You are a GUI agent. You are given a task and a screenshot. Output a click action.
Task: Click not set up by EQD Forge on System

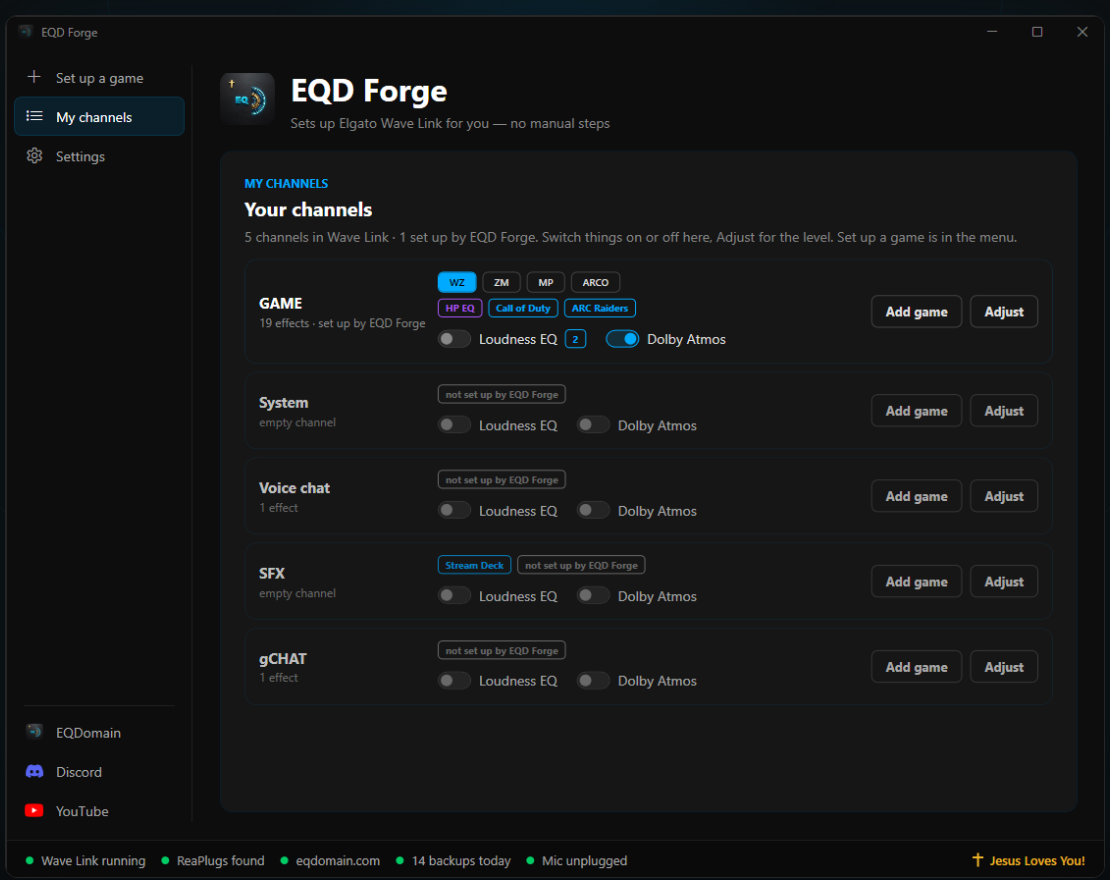pyautogui.click(x=502, y=394)
